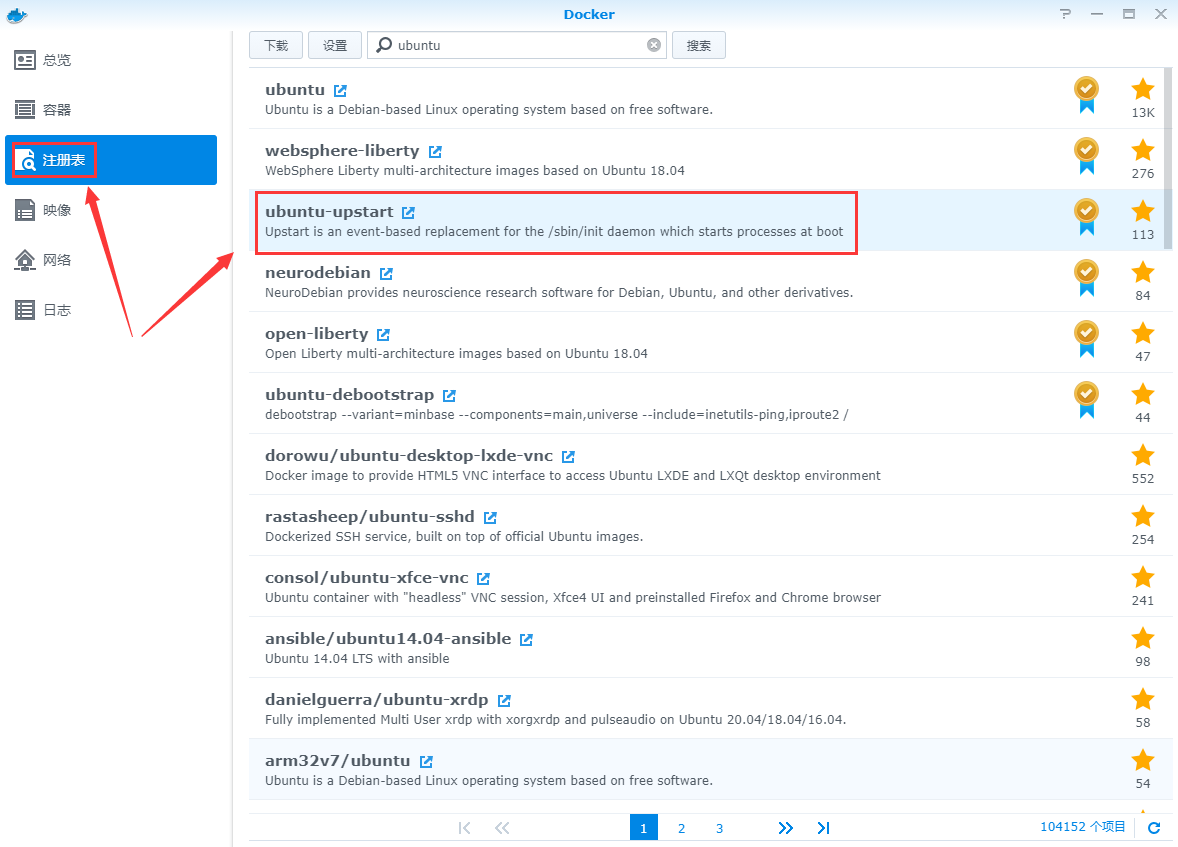Viewport: 1178px width, 847px height.
Task: Open the 日志 log section
Action: coord(57,310)
